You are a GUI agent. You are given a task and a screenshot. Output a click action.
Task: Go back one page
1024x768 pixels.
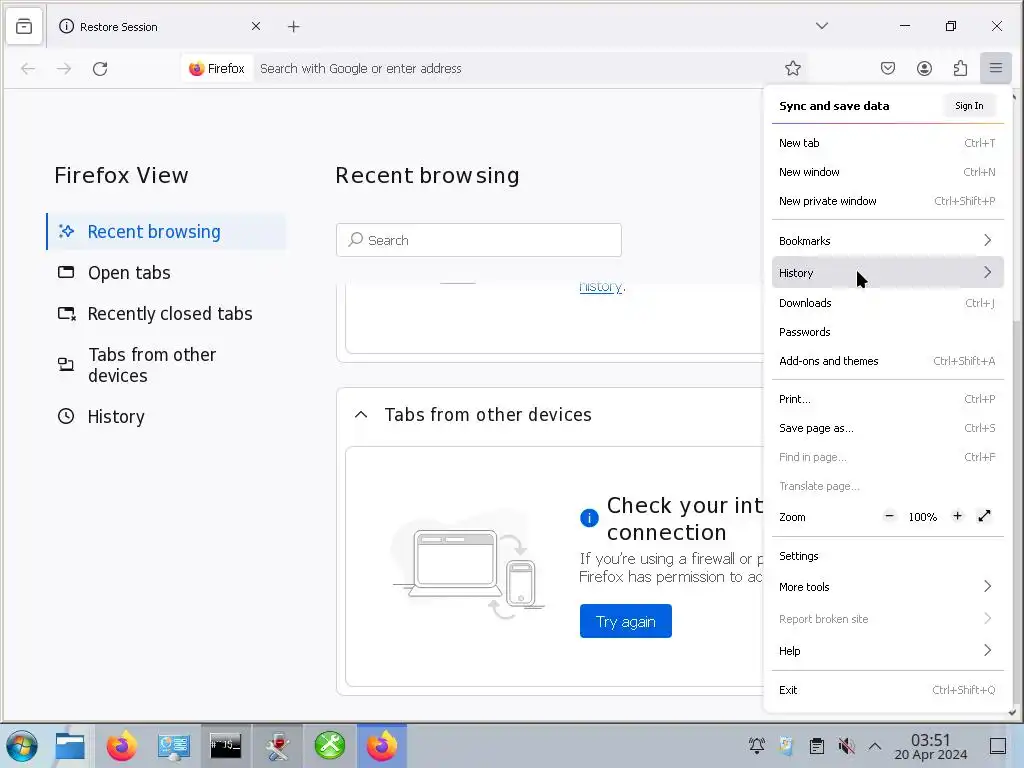tap(27, 69)
